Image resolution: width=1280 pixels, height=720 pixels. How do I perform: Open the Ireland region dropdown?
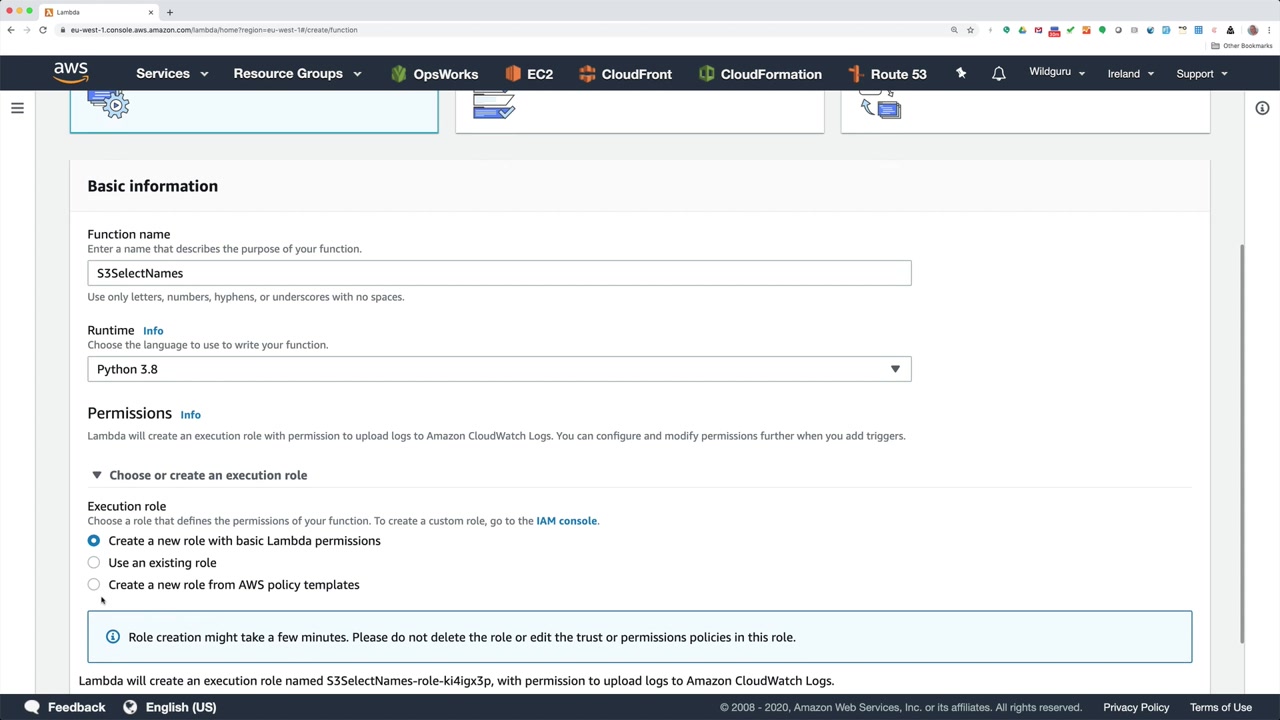click(1131, 73)
